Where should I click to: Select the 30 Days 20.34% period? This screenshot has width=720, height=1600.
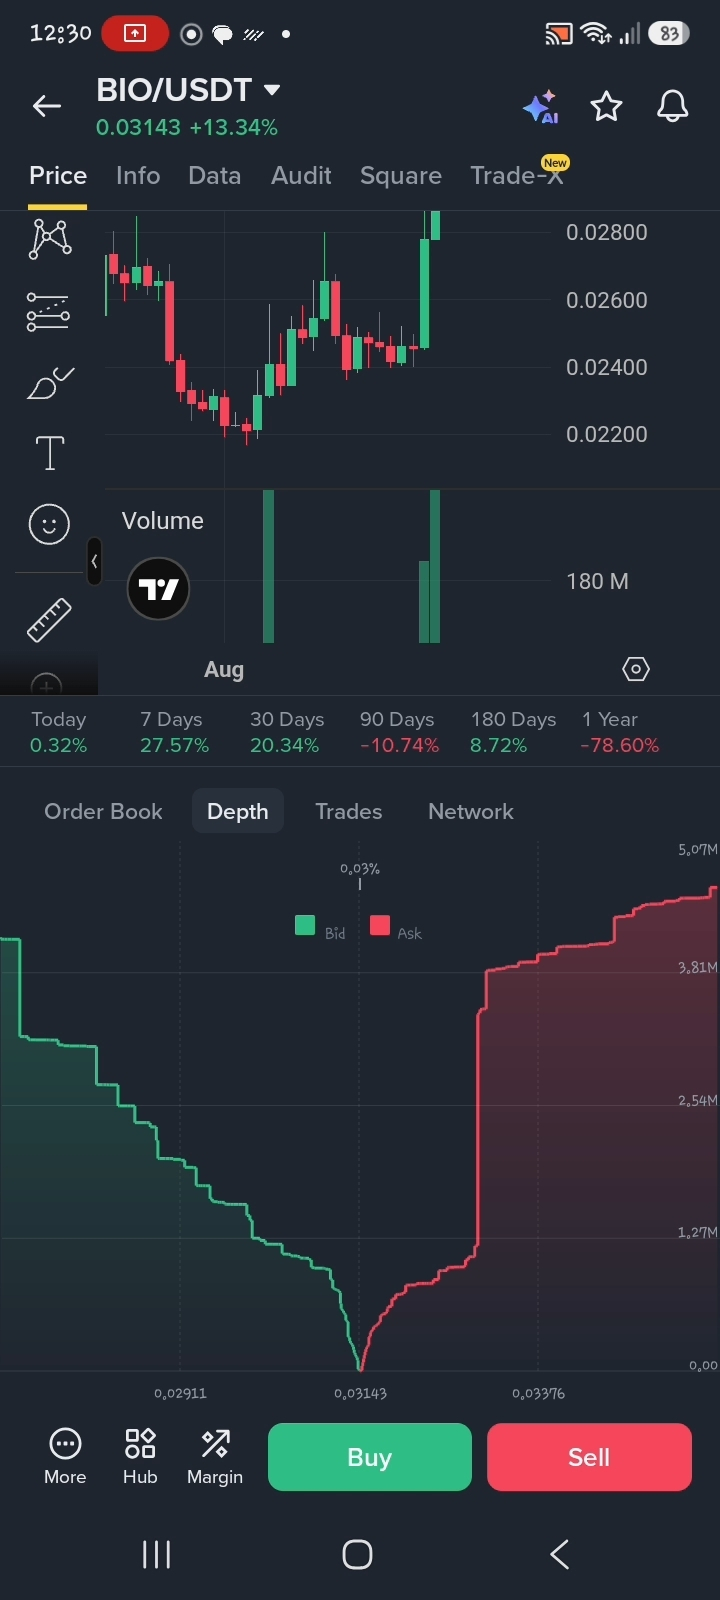click(x=286, y=732)
